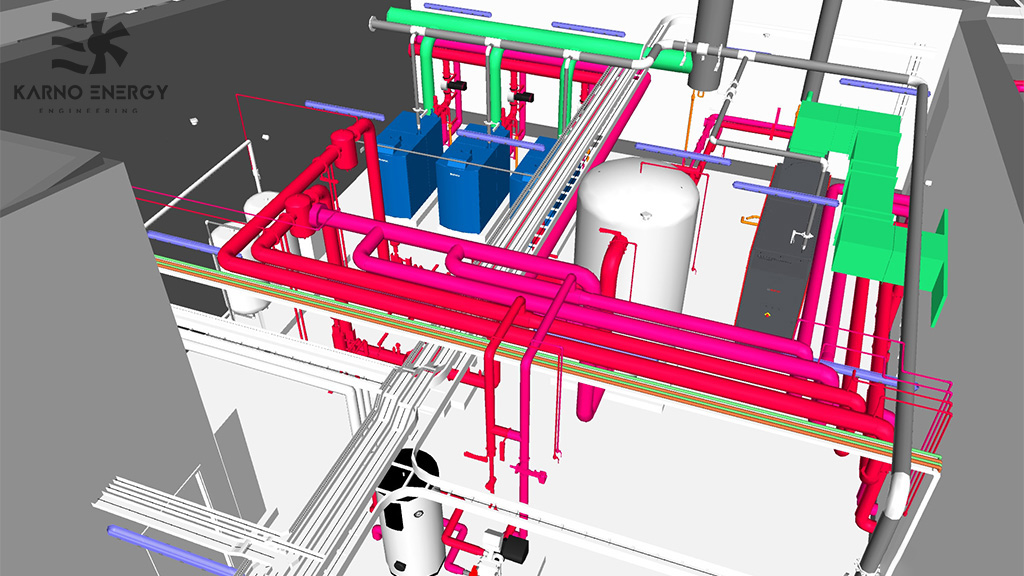Click the purple light fixture above the boilers

(344, 110)
